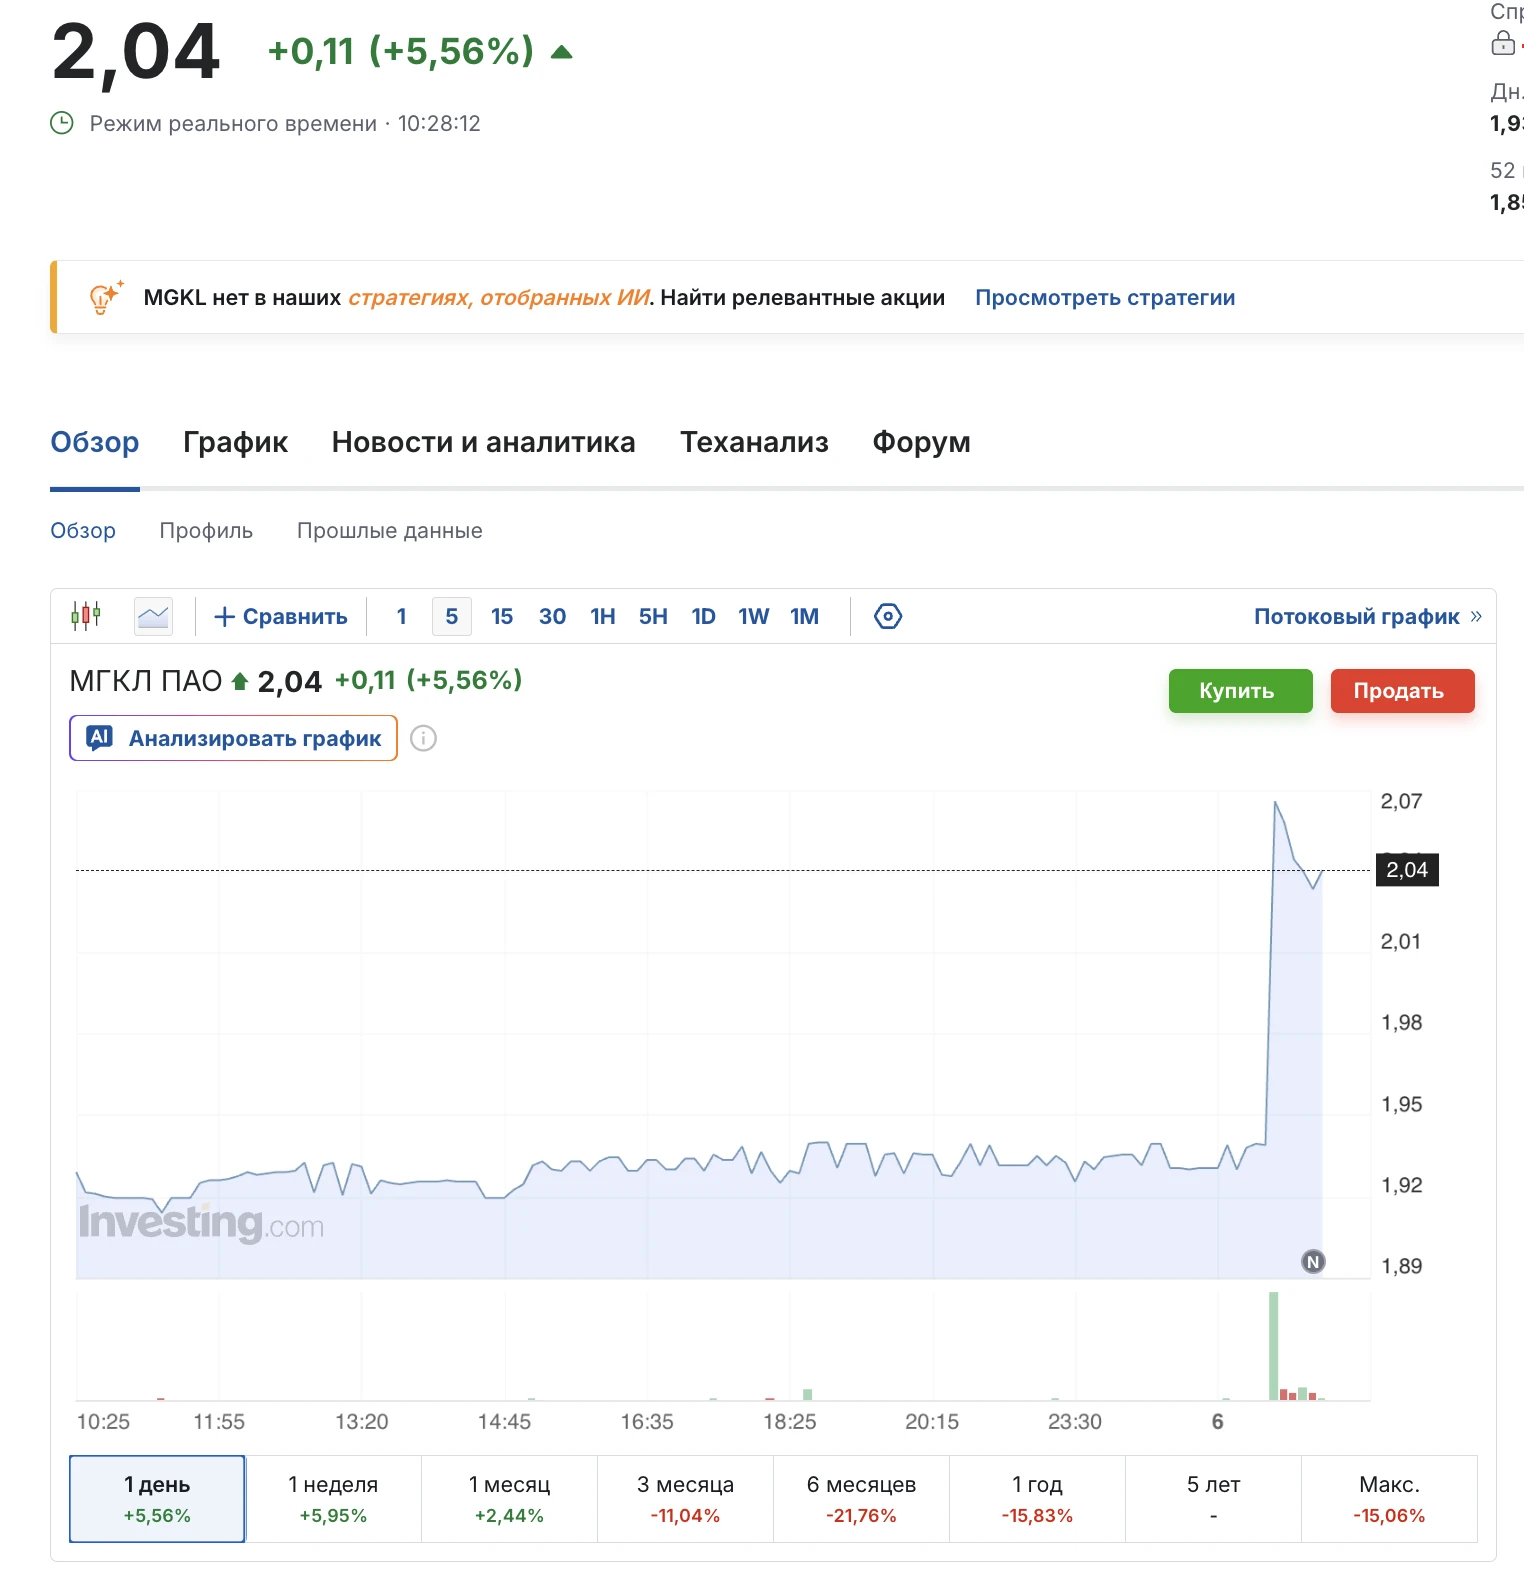This screenshot has width=1524, height=1592.
Task: Select the 1W interval
Action: click(754, 617)
